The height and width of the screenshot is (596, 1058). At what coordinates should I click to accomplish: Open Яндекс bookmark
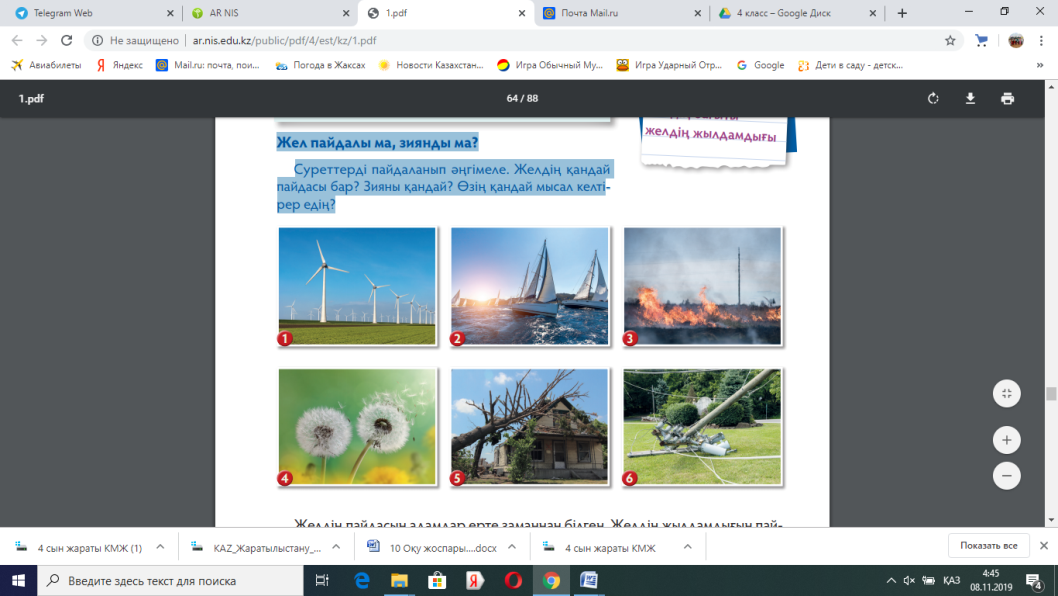(119, 65)
